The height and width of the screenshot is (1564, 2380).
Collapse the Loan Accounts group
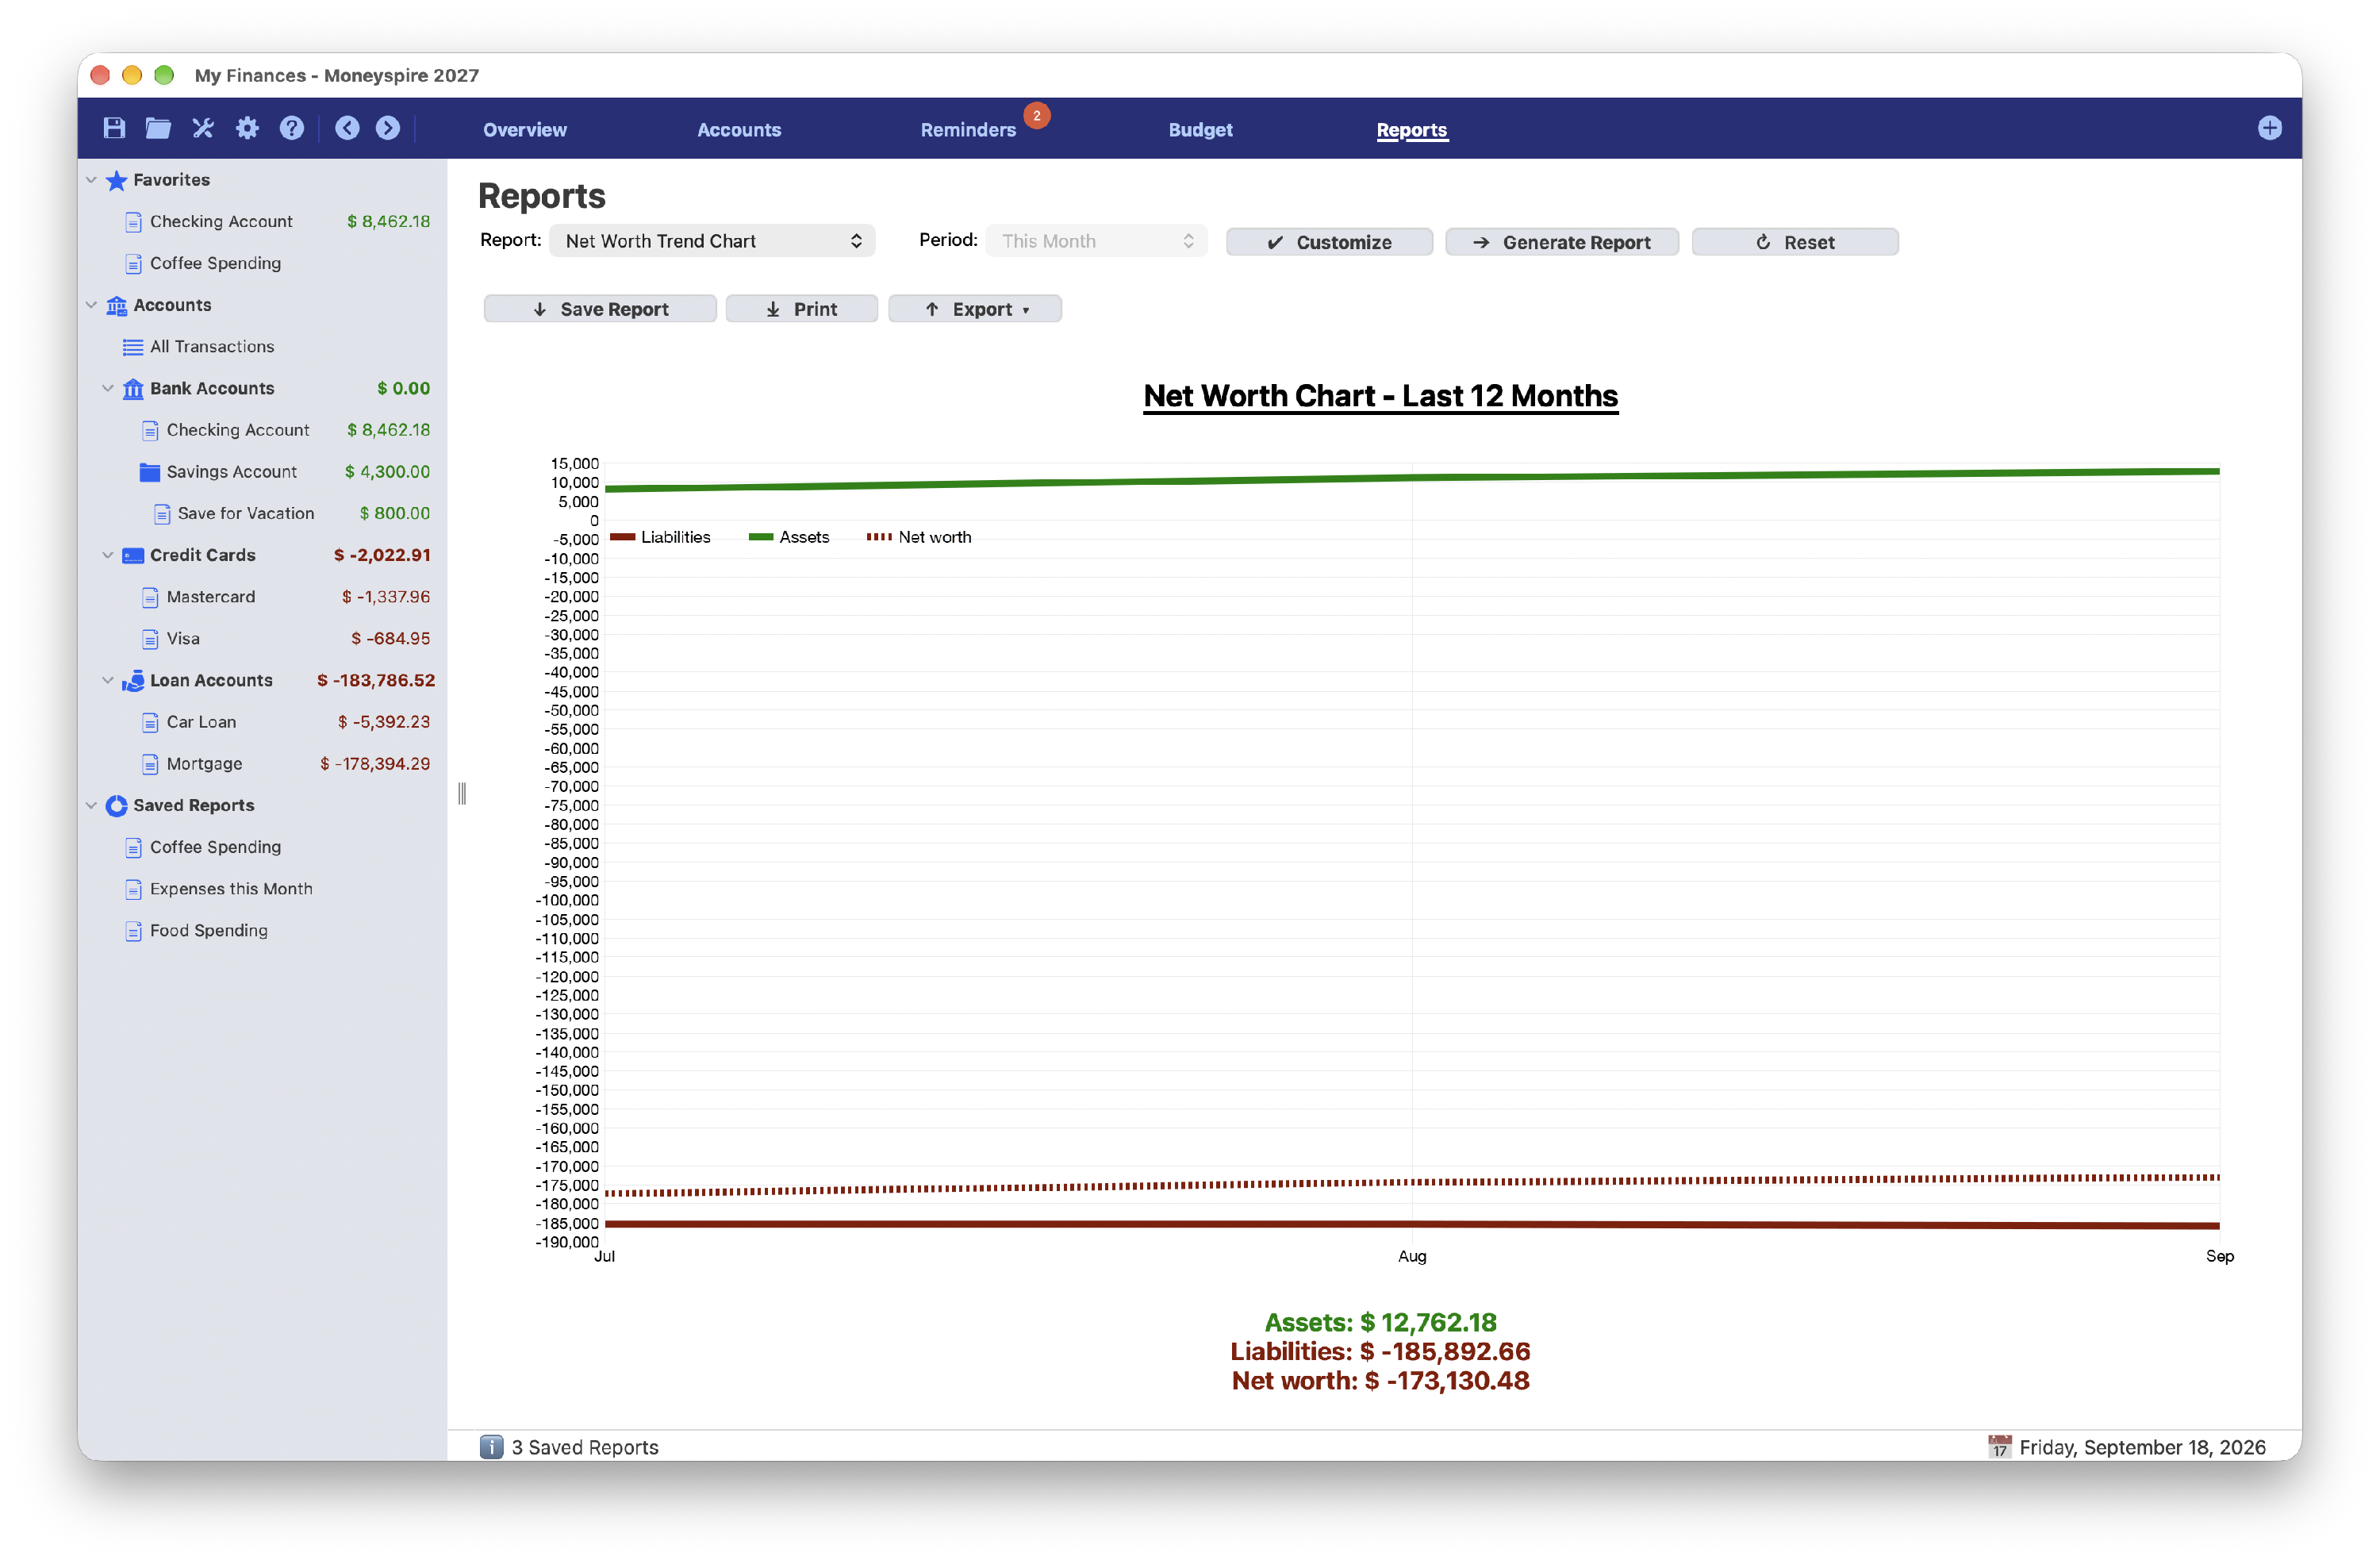[108, 680]
